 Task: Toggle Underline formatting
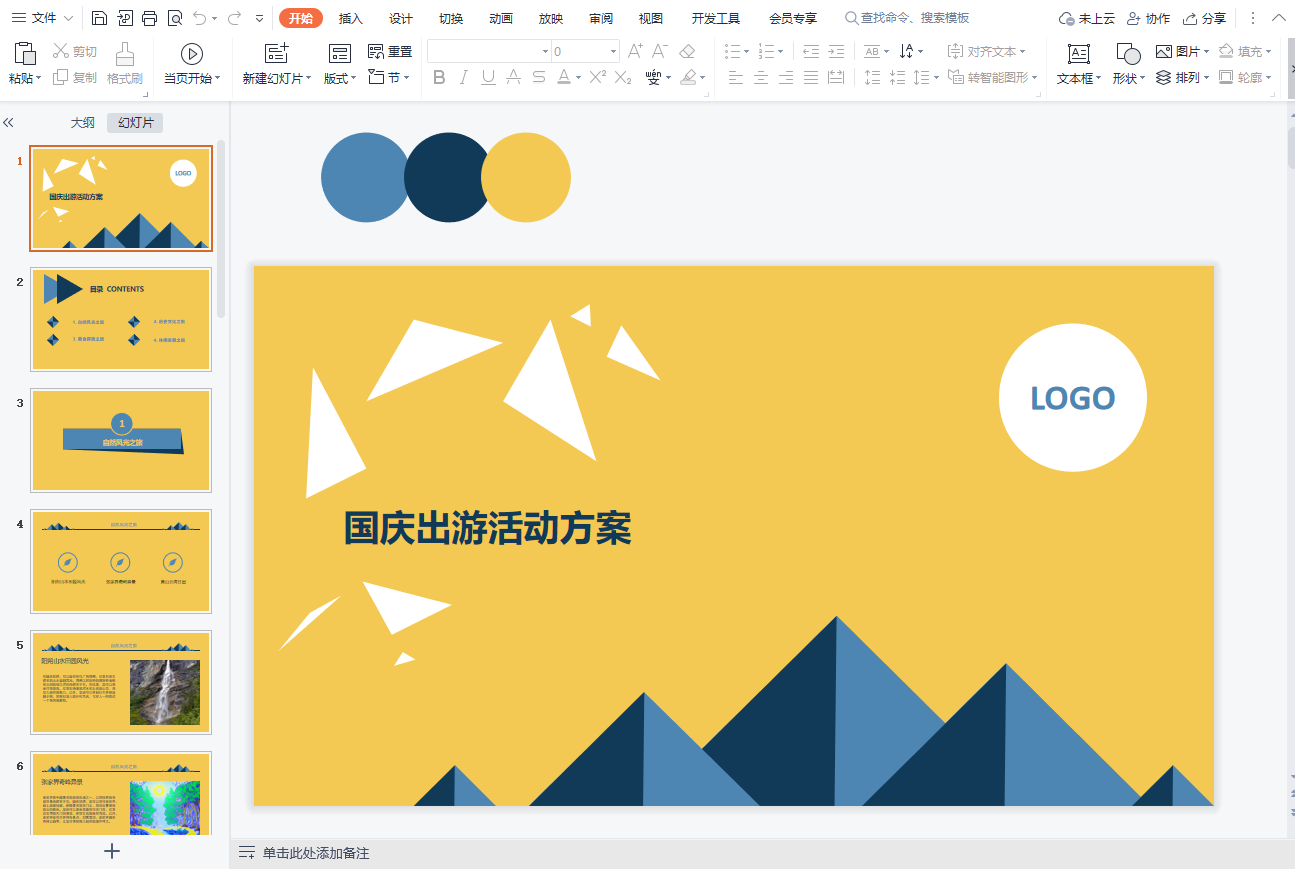488,77
